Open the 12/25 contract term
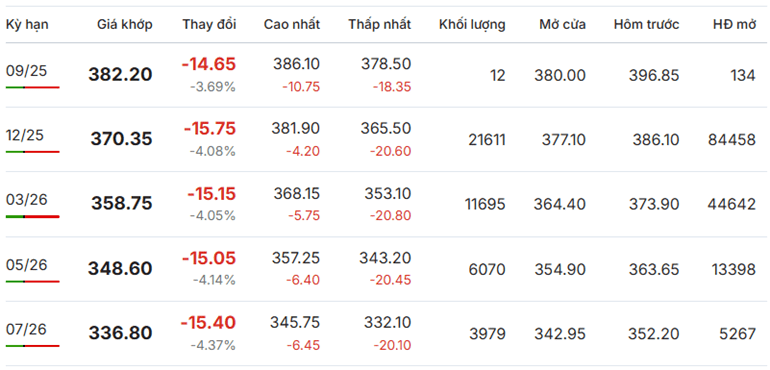The height and width of the screenshot is (370, 770). pyautogui.click(x=27, y=136)
